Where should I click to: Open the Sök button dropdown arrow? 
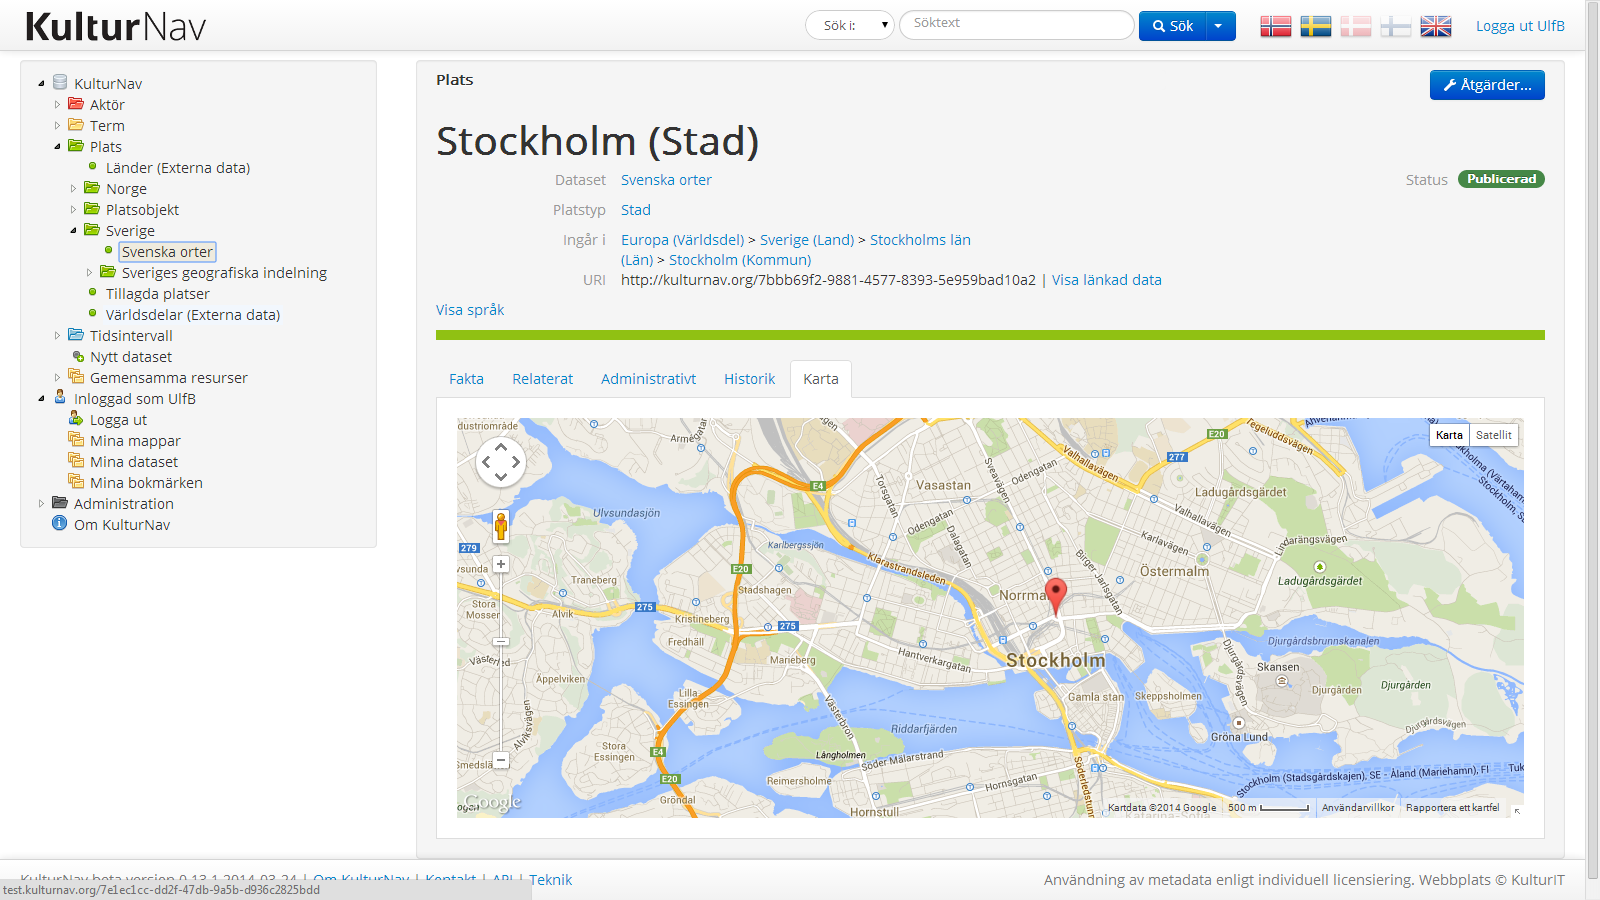point(1220,26)
